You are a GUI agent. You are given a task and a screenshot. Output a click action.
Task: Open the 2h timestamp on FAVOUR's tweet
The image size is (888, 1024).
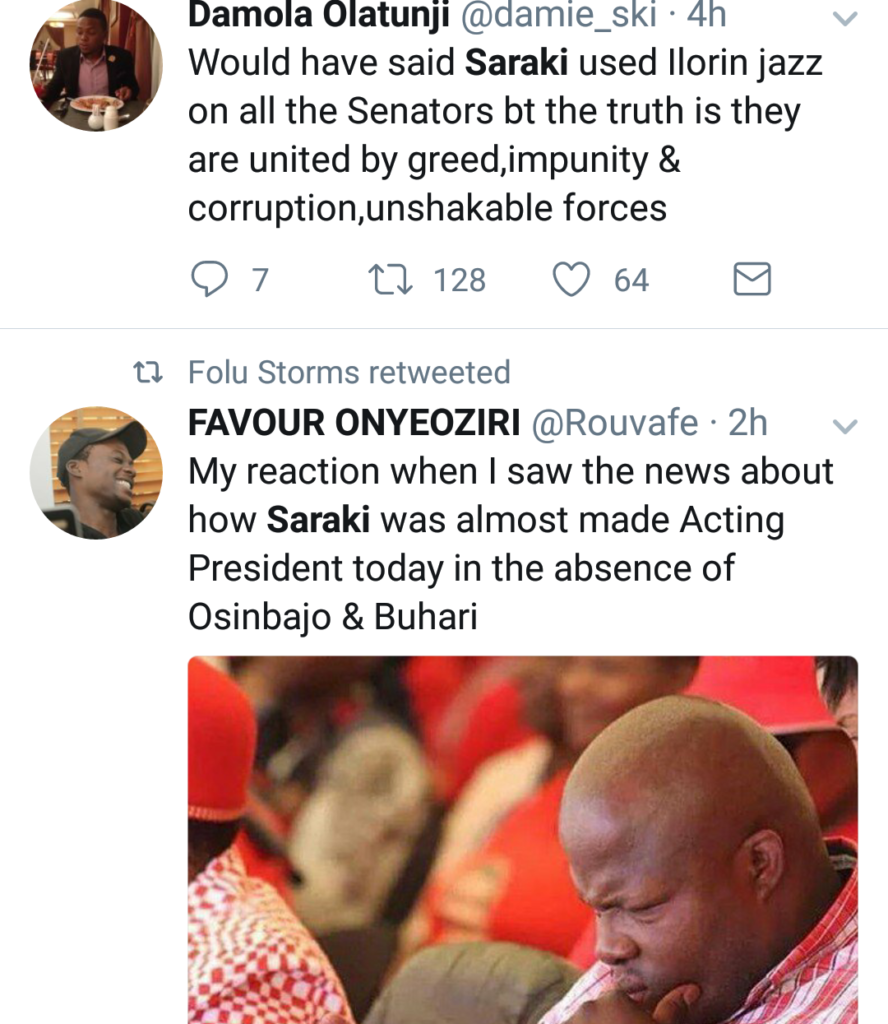point(747,424)
